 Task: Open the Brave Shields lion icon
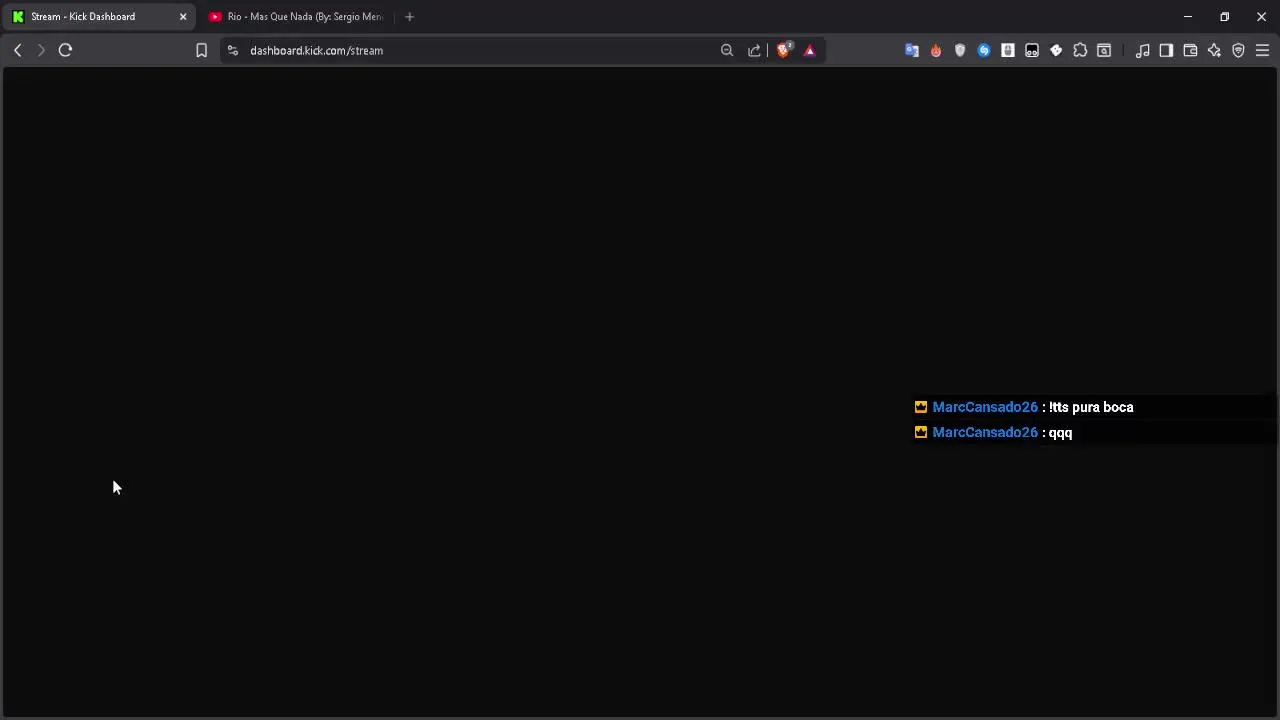[x=784, y=49]
